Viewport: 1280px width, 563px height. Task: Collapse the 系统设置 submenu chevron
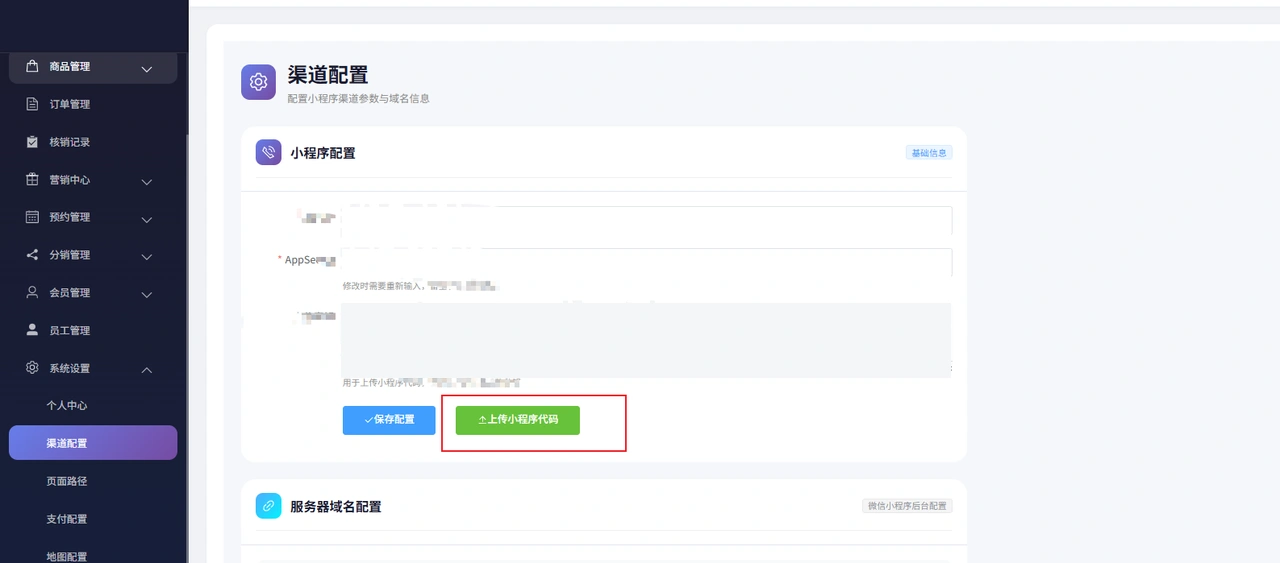point(147,370)
